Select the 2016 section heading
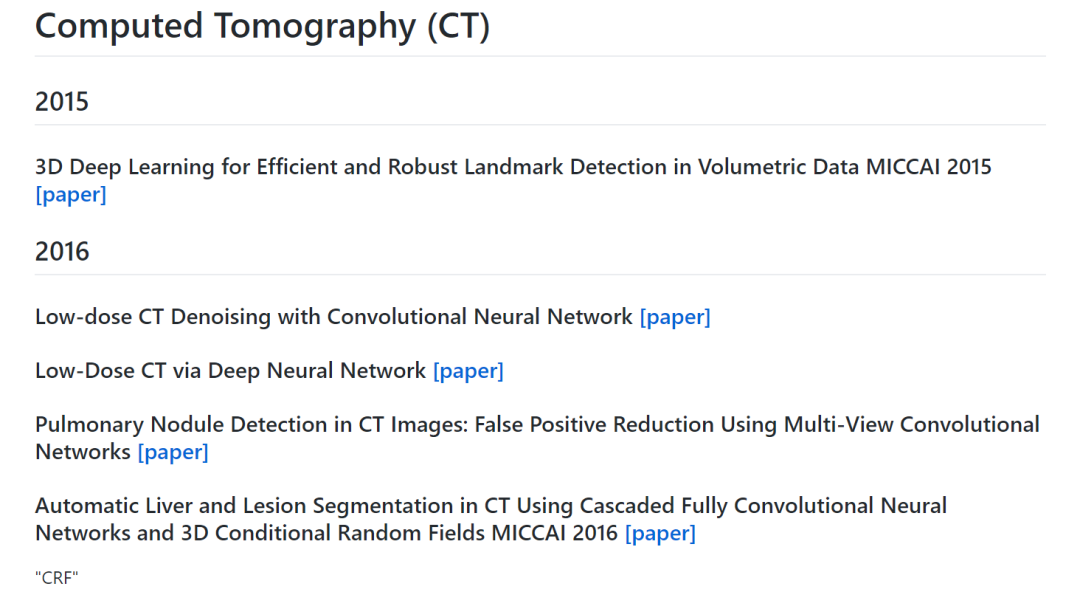 pos(62,252)
